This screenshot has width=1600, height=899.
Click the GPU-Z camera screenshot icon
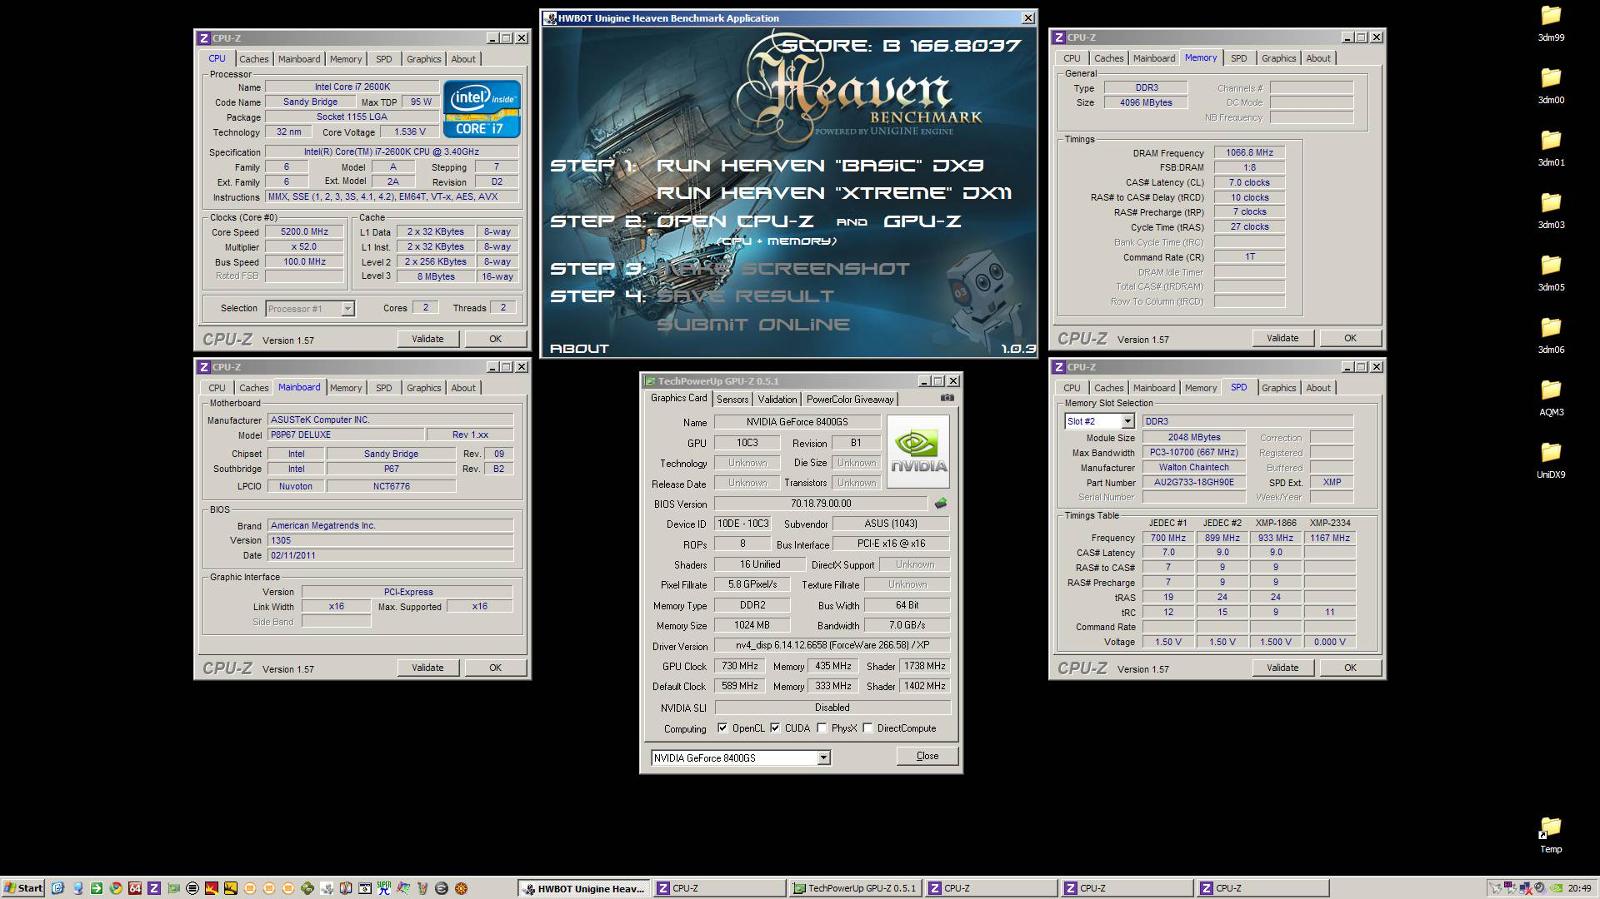[x=947, y=398]
